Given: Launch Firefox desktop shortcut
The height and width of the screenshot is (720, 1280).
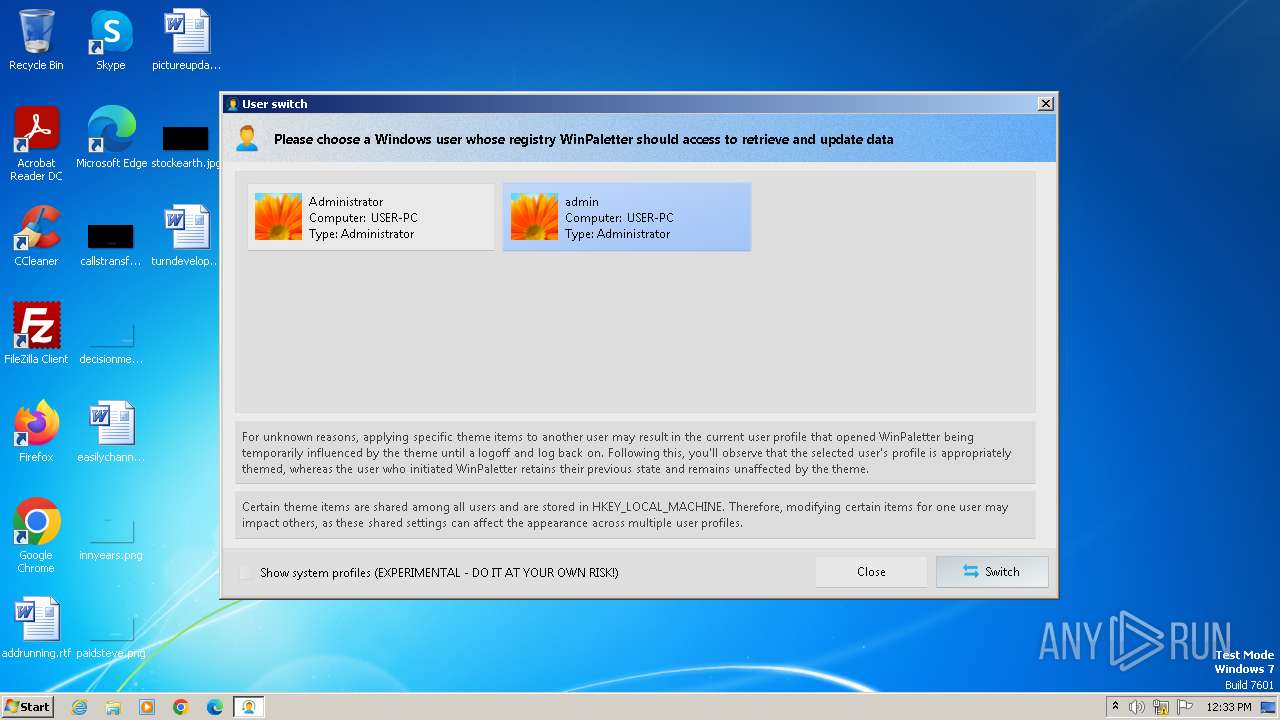Looking at the screenshot, I should pyautogui.click(x=36, y=432).
